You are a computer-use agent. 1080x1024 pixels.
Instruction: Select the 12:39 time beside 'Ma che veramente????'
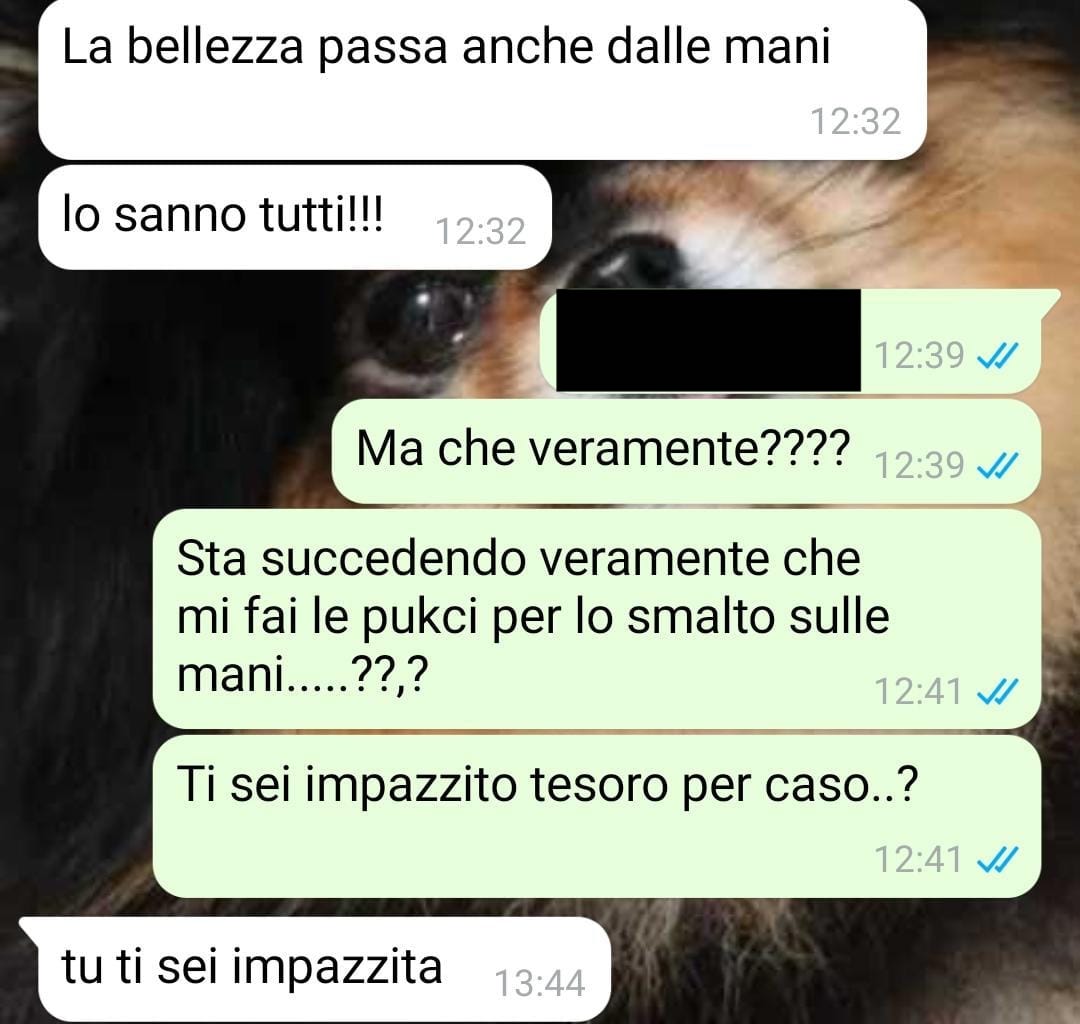click(919, 466)
